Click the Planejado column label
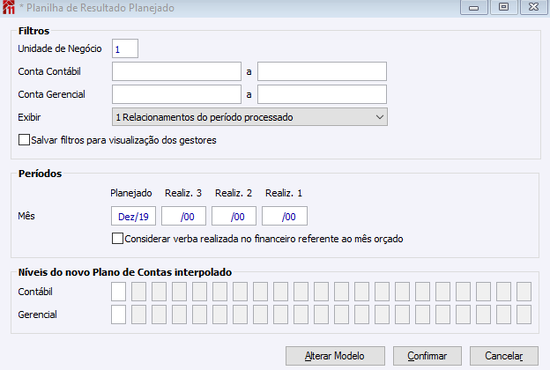The width and height of the screenshot is (550, 370). coord(131,193)
